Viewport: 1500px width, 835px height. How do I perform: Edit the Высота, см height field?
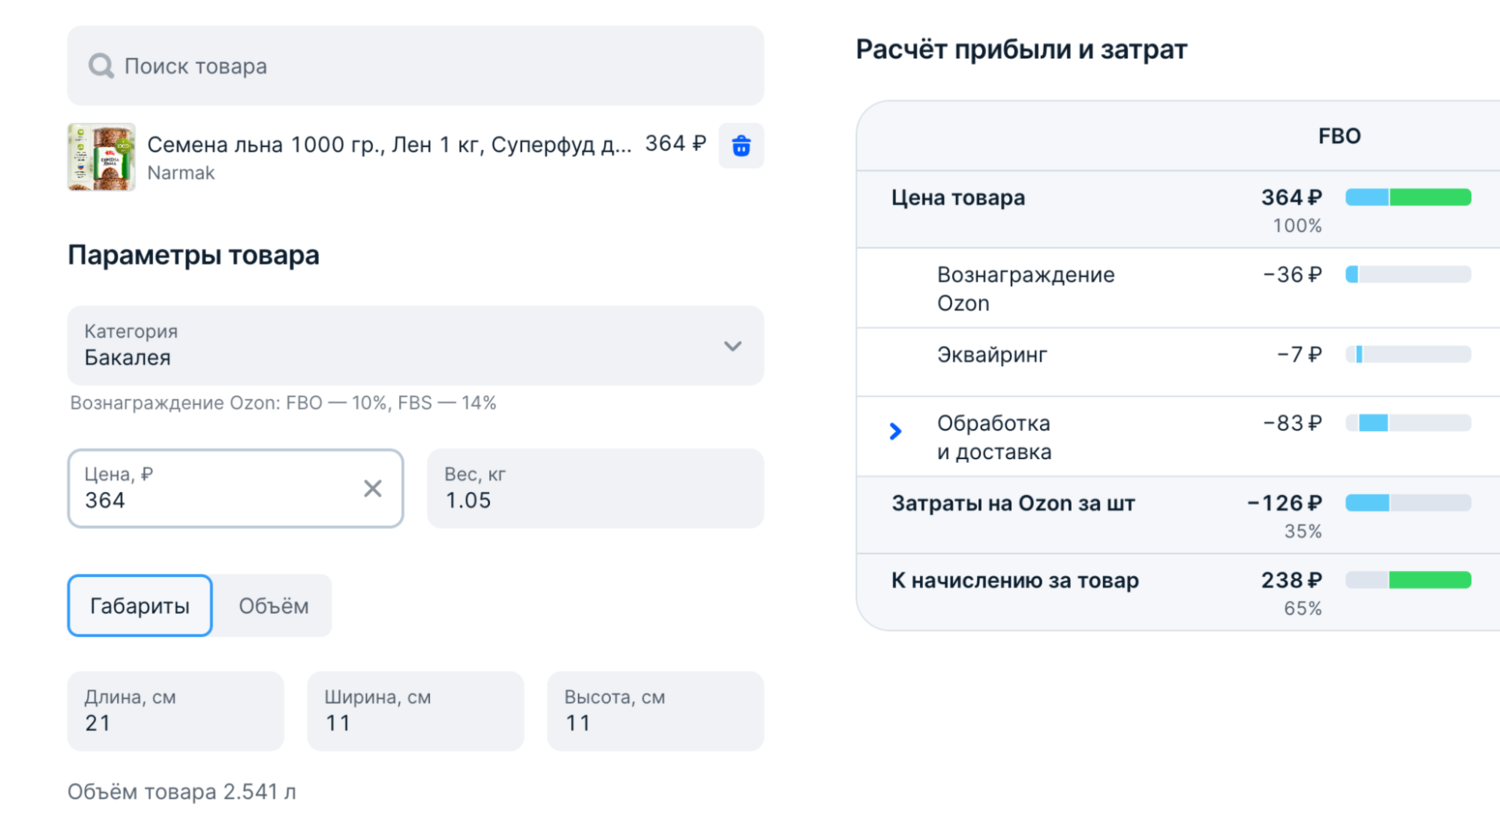coord(655,711)
